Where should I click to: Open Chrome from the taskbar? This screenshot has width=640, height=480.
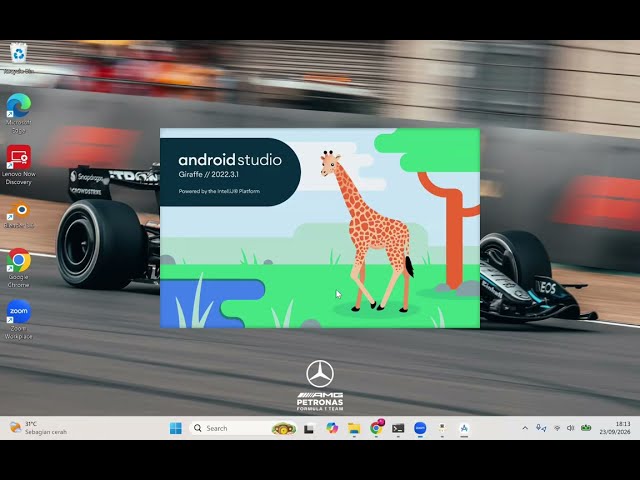[376, 427]
